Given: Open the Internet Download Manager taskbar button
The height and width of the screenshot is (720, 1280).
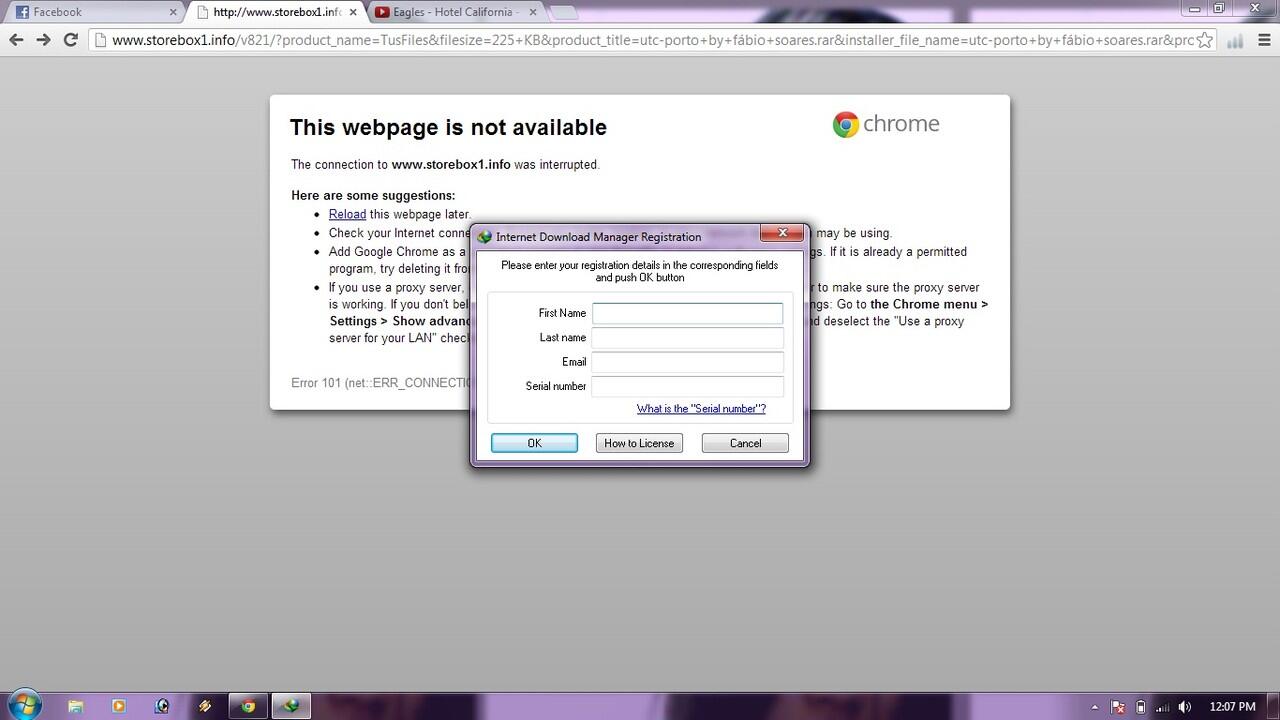Looking at the screenshot, I should [x=291, y=705].
